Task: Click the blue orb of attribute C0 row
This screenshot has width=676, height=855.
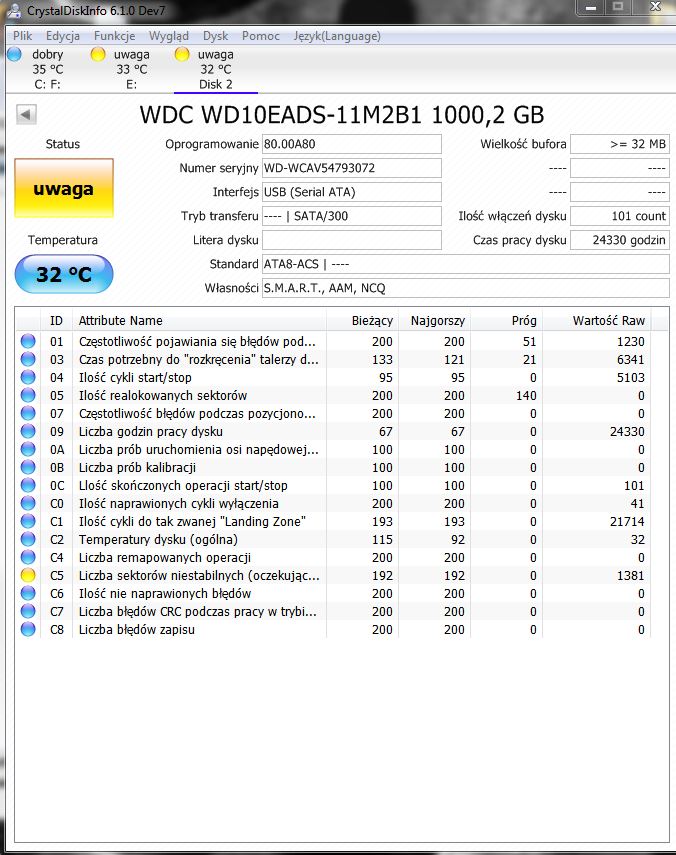Action: 28,503
